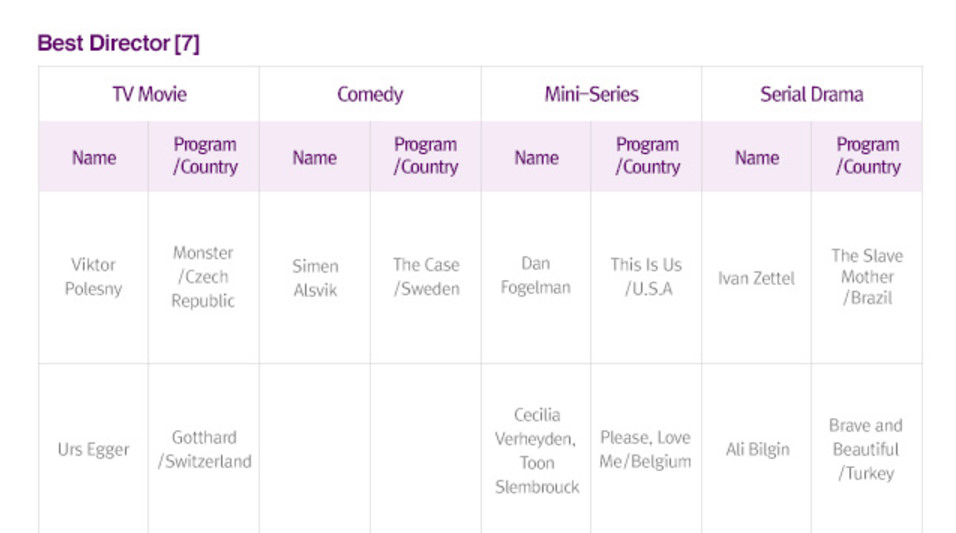Select the Ali Bilgin cell
Viewport: 956px width, 533px height.
coord(756,449)
